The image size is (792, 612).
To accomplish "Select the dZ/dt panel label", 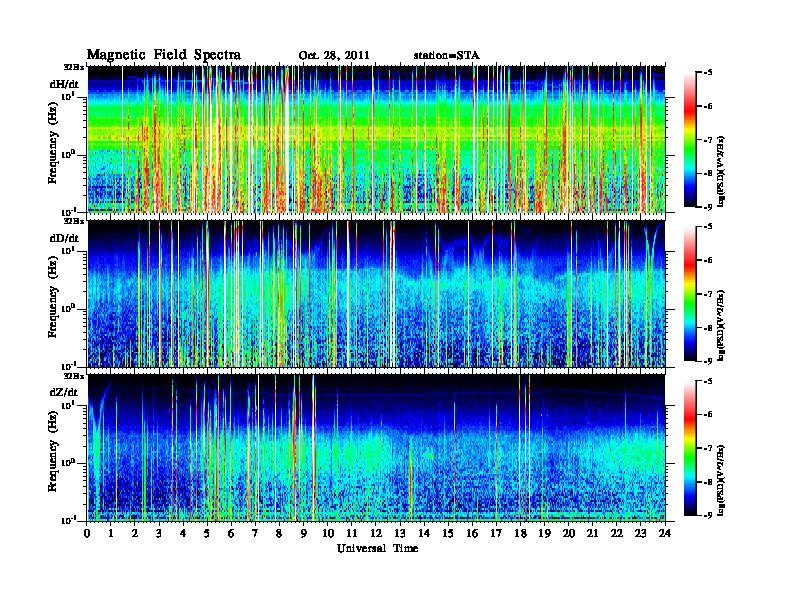I will point(64,392).
